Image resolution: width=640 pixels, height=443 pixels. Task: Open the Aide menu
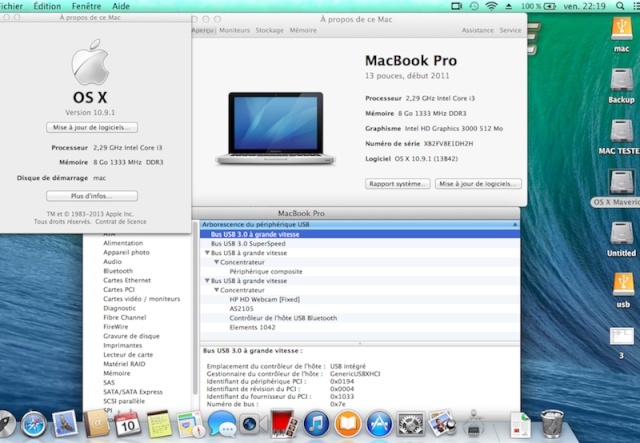121,6
